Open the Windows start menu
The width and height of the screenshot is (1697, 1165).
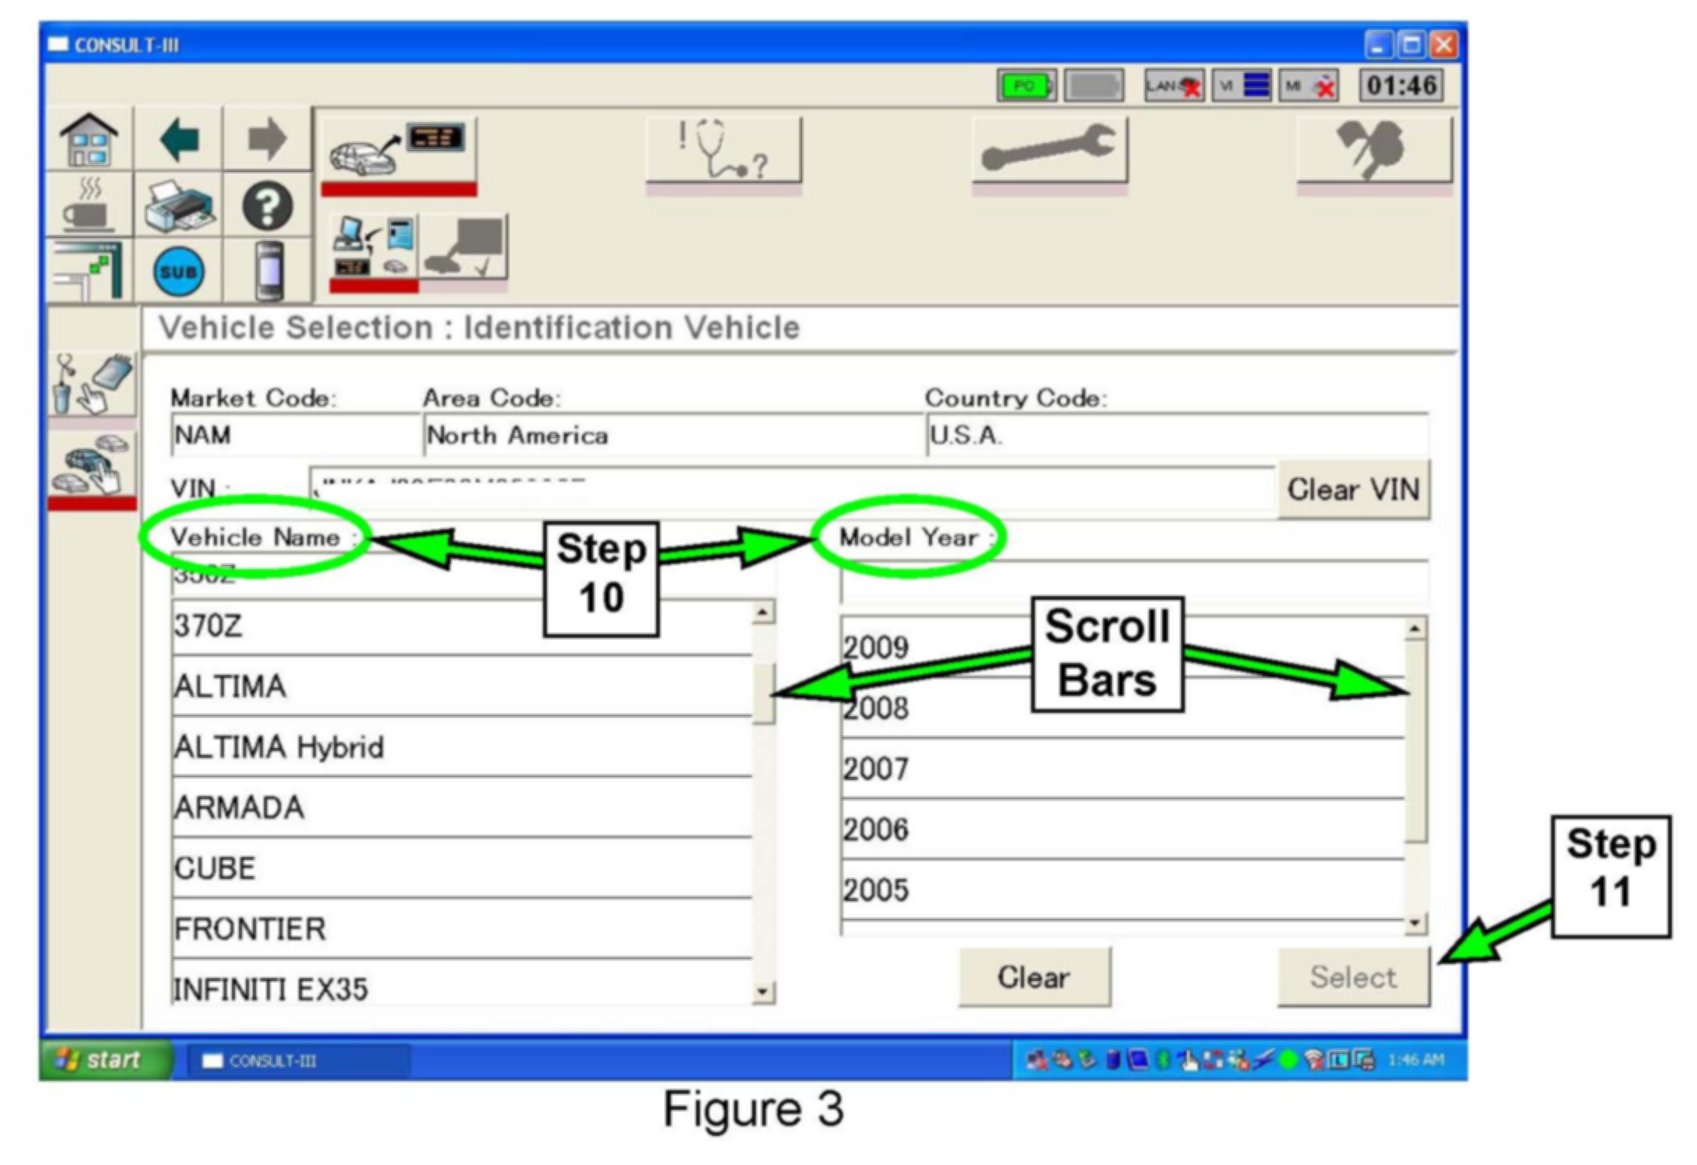click(101, 1060)
